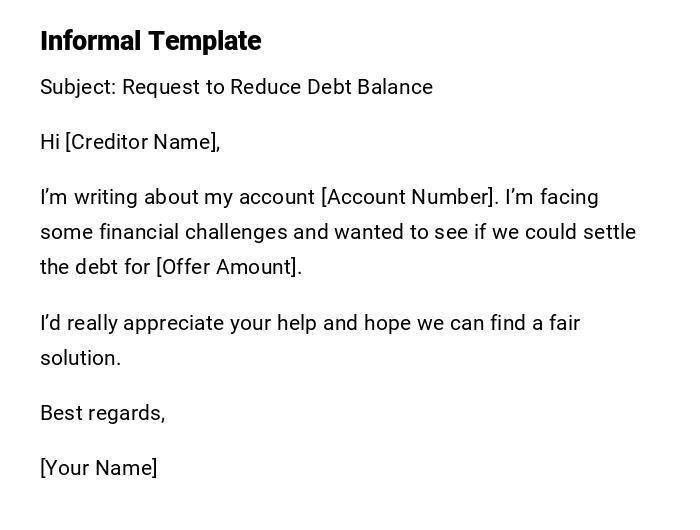The image size is (700, 530).
Task: Click the "Informal Template" heading
Action: [x=150, y=41]
